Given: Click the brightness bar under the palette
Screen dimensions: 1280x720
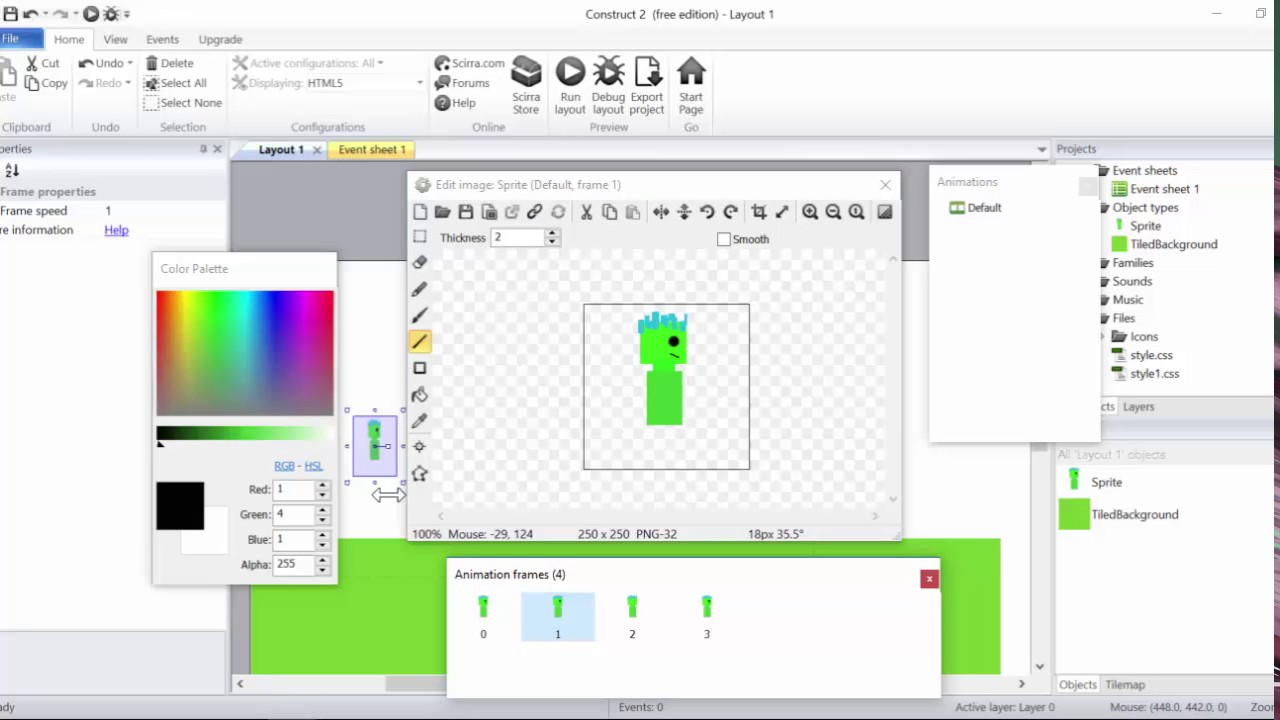Looking at the screenshot, I should 245,433.
